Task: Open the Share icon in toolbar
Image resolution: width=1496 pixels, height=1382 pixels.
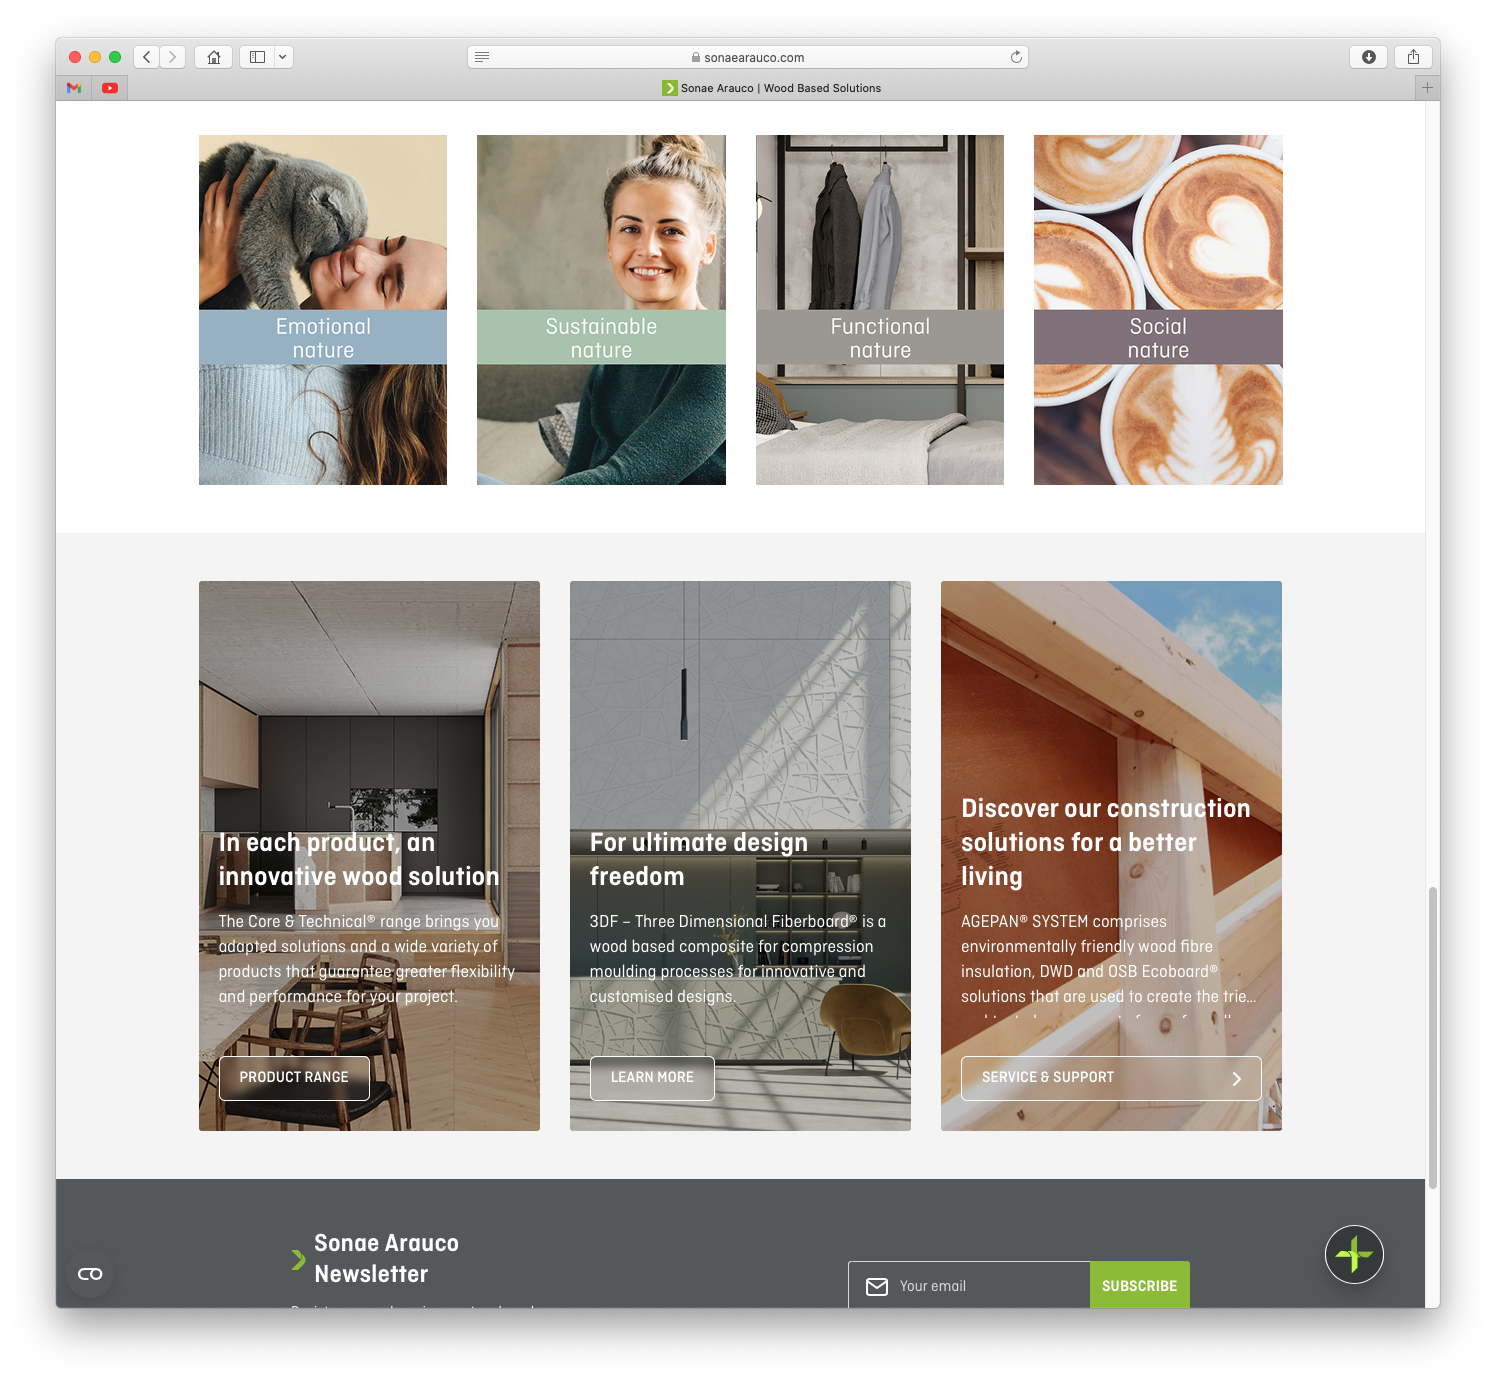Action: pyautogui.click(x=1413, y=57)
